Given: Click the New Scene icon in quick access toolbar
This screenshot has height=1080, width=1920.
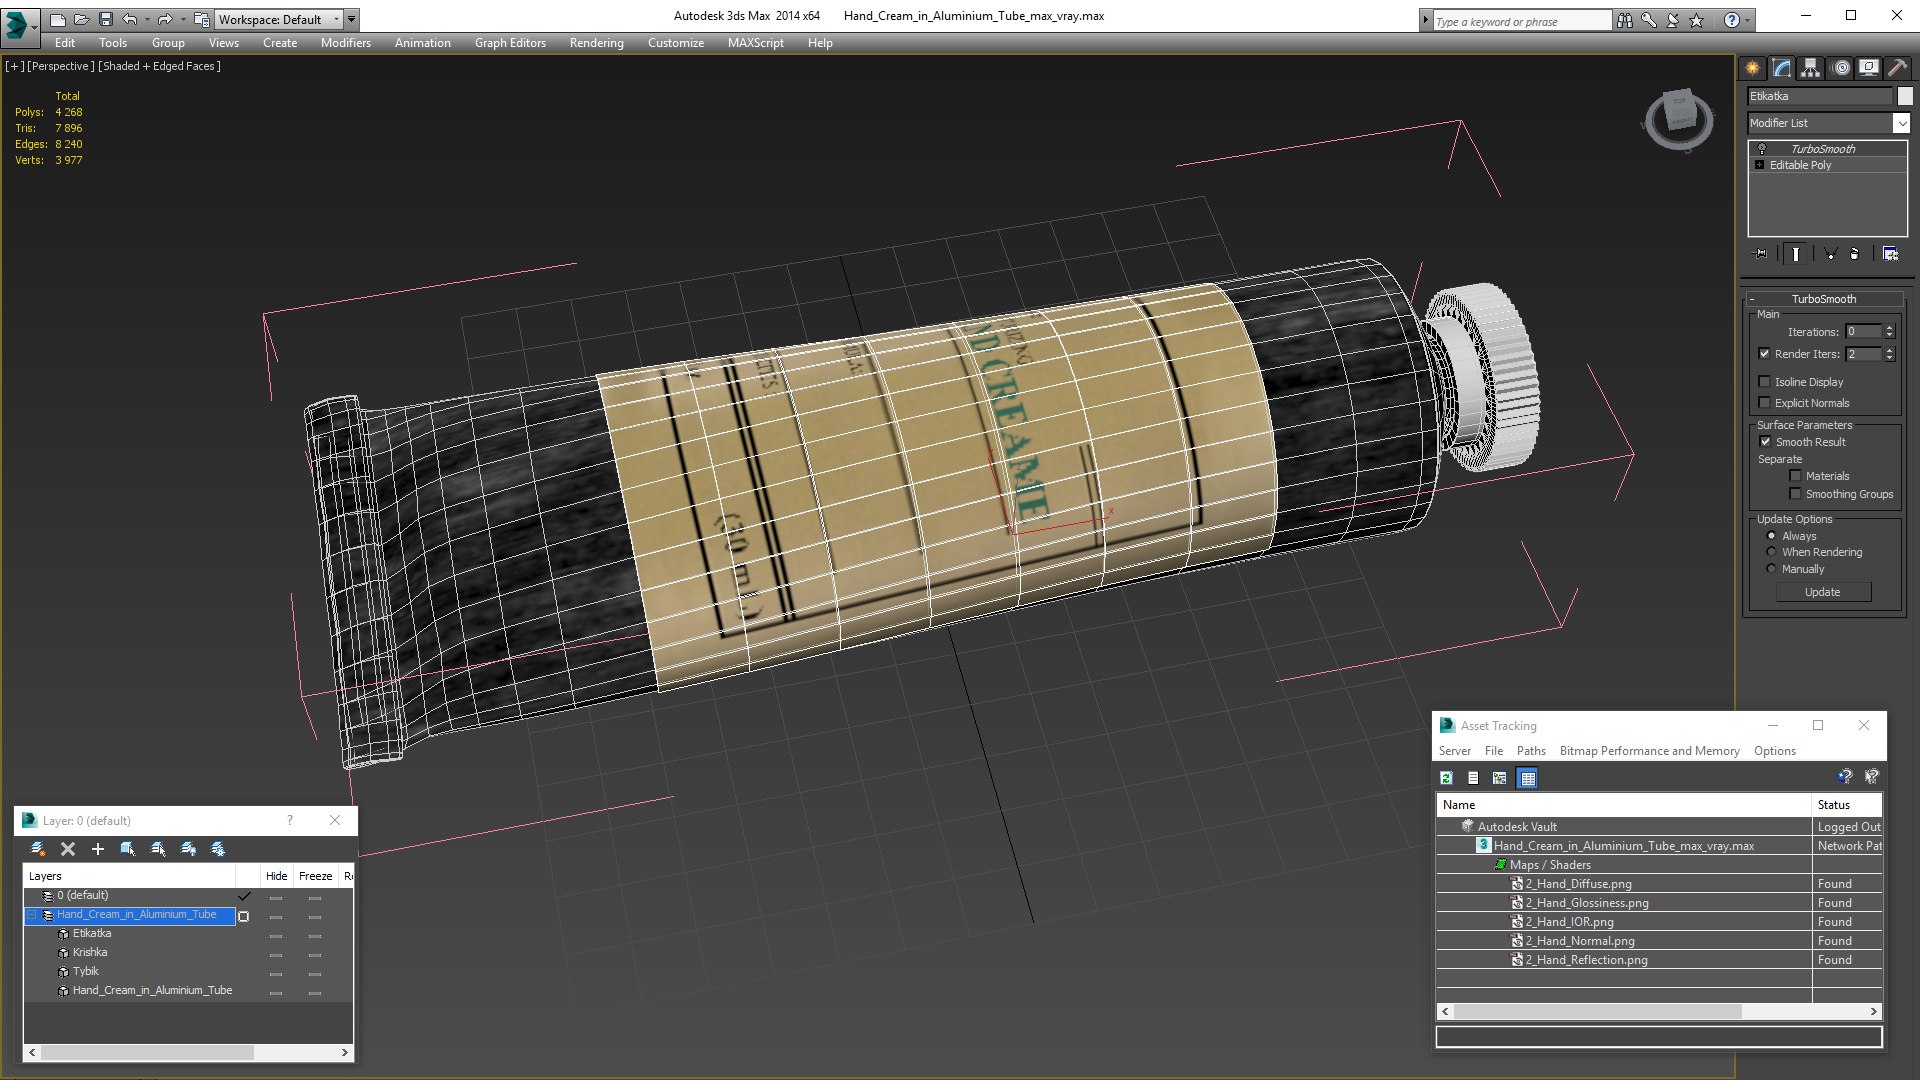Looking at the screenshot, I should click(57, 19).
